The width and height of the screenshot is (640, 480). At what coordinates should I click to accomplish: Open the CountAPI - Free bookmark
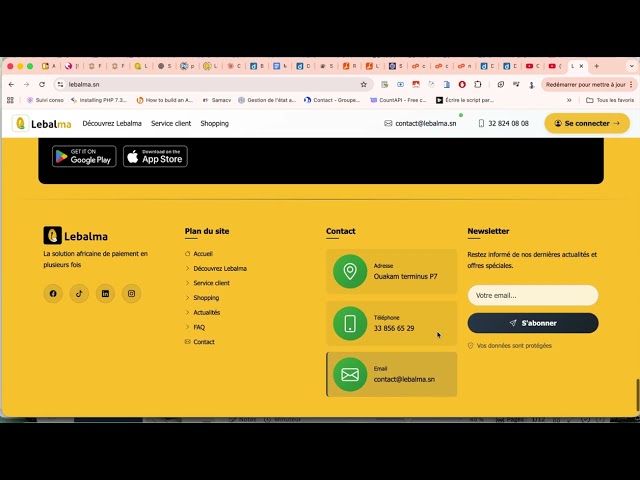[398, 100]
